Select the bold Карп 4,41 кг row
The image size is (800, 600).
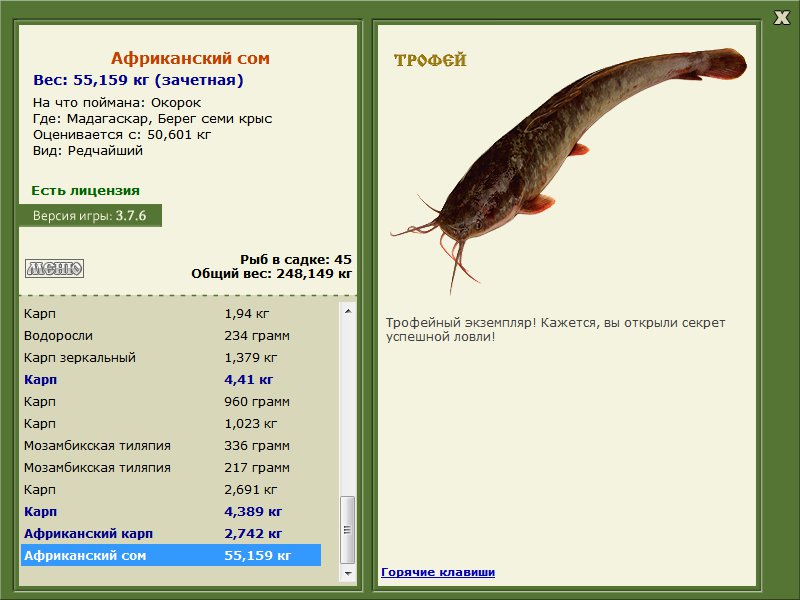pyautogui.click(x=171, y=380)
